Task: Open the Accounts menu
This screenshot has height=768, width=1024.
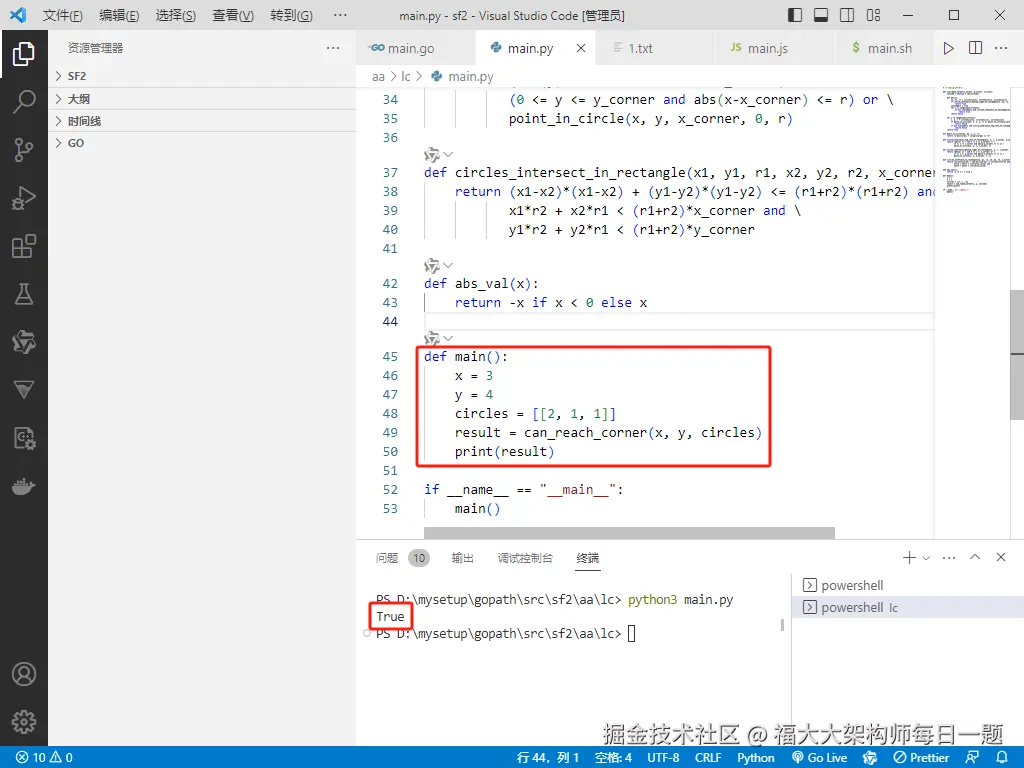Action: click(x=24, y=674)
